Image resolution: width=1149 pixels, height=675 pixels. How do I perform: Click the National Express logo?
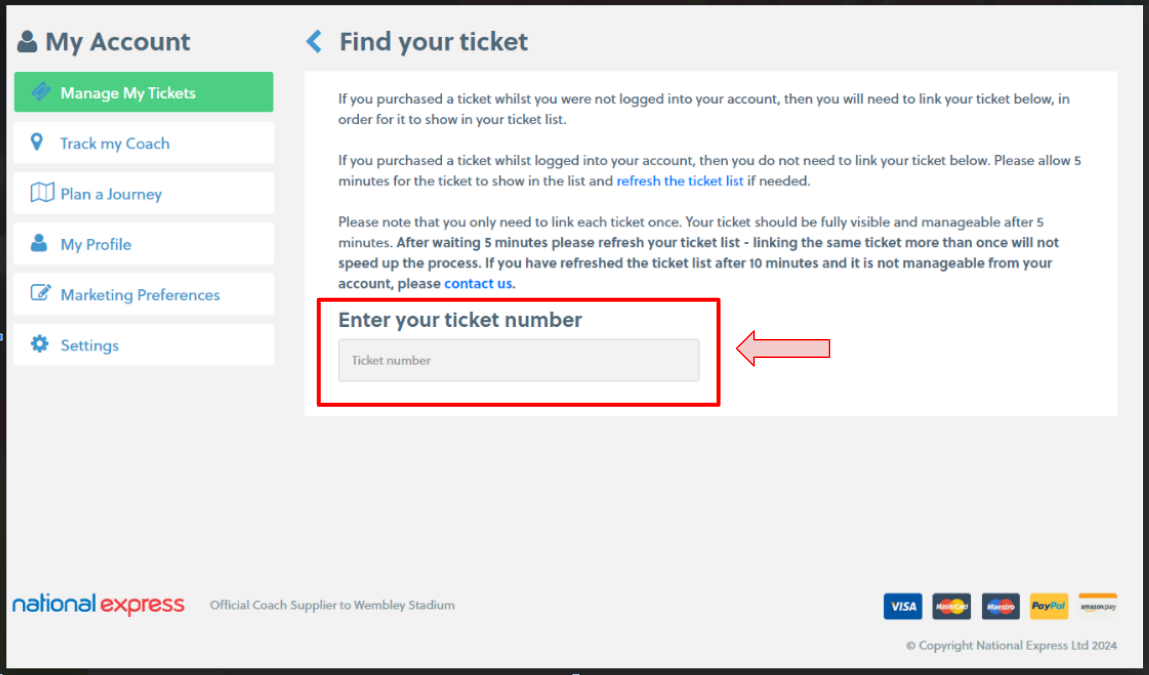point(98,604)
